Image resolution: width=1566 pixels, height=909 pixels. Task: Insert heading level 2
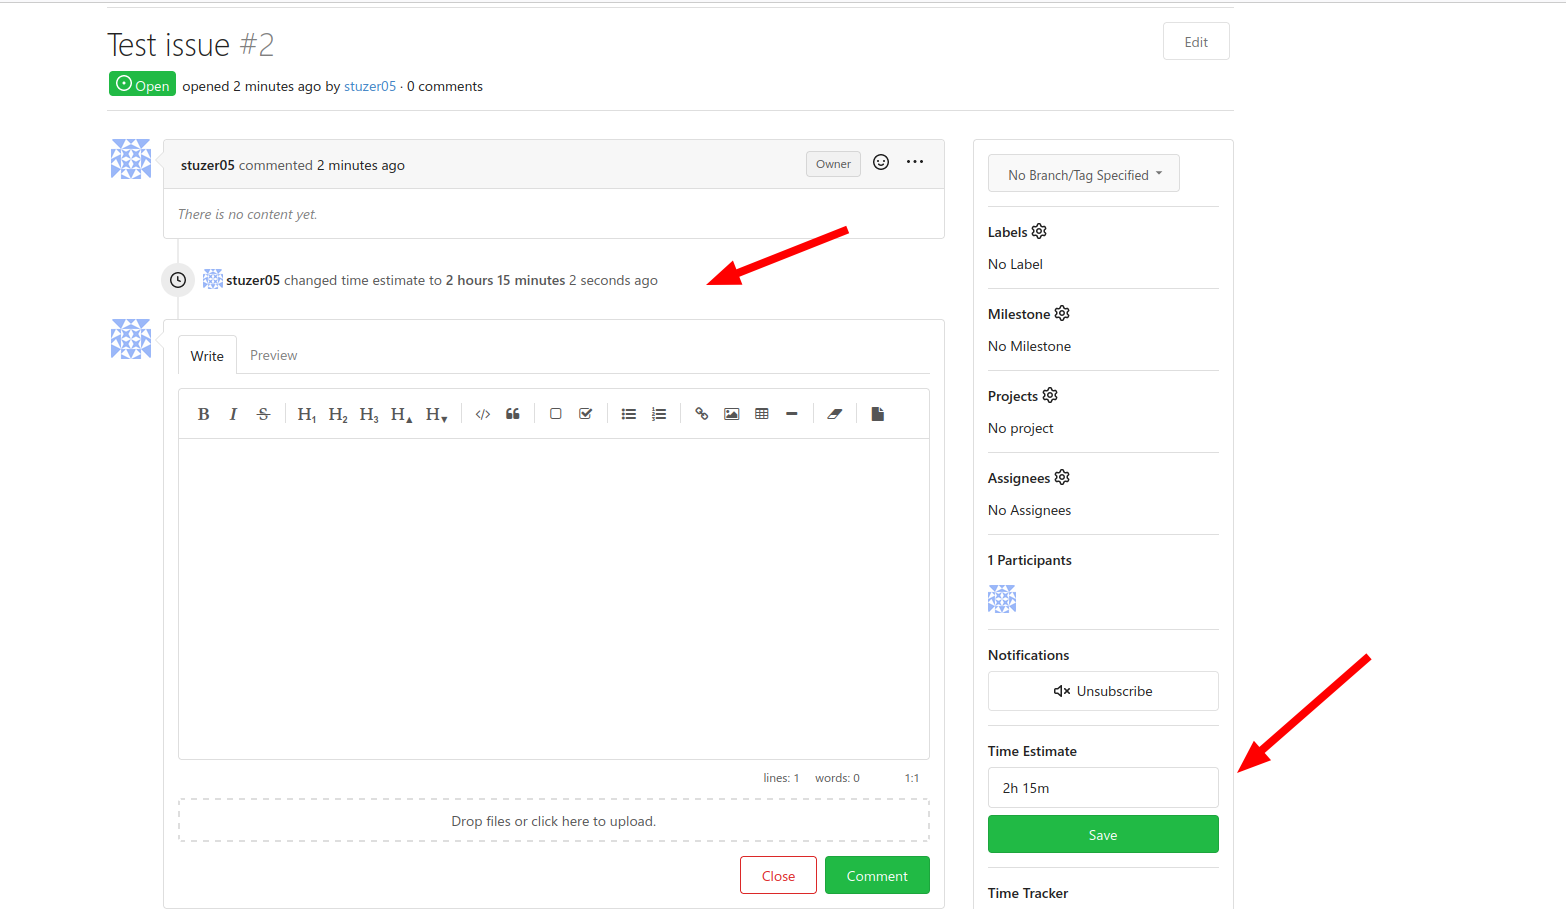click(x=338, y=414)
